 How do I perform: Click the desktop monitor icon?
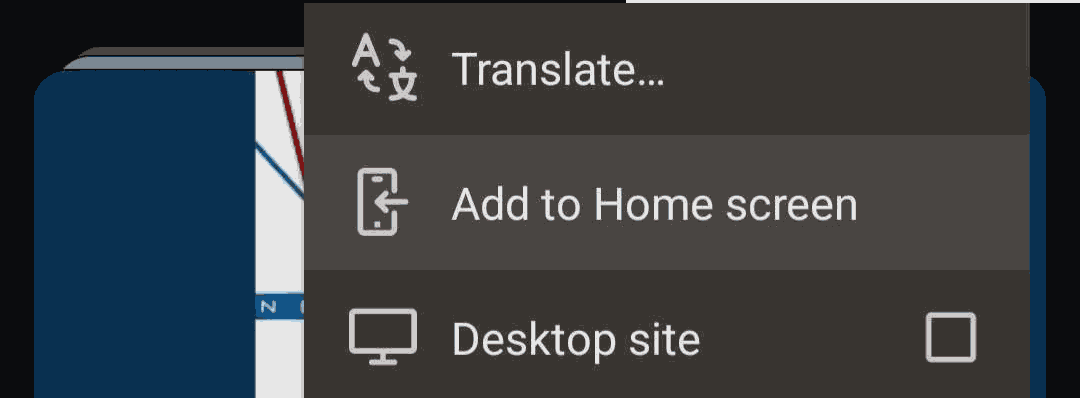coord(382,337)
